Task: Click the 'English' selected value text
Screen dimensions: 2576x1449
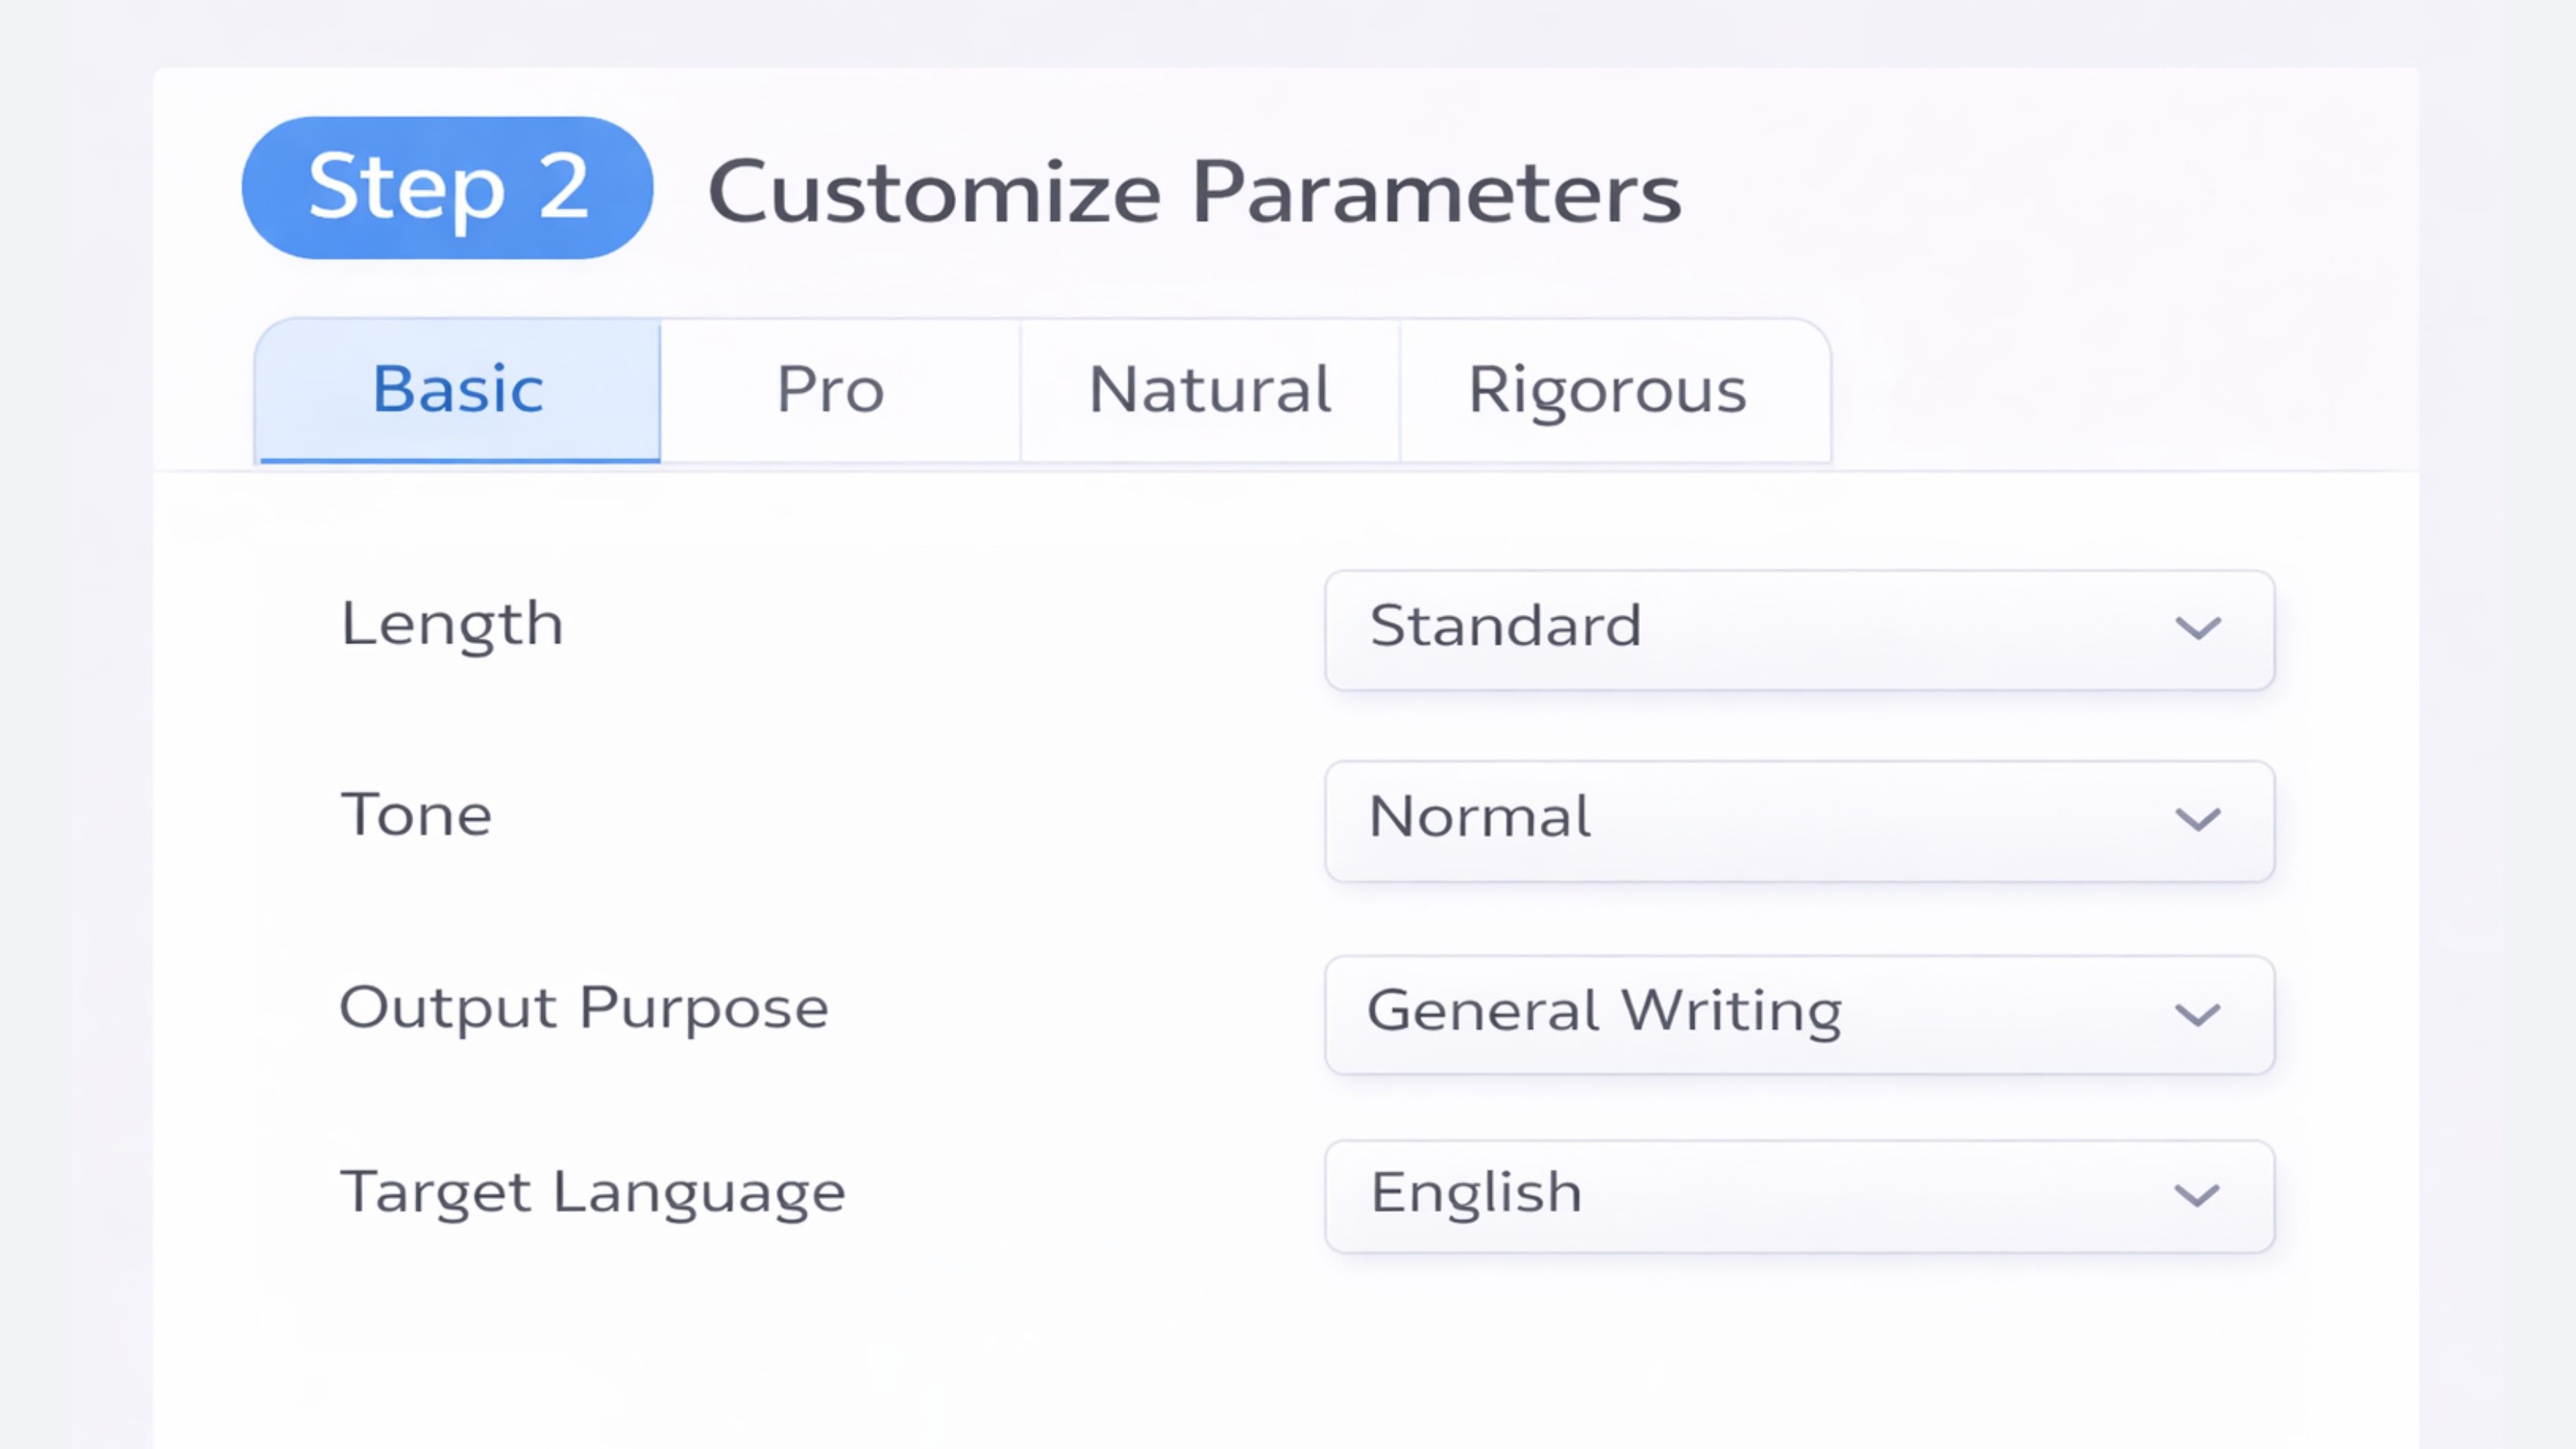Action: click(x=1476, y=1193)
